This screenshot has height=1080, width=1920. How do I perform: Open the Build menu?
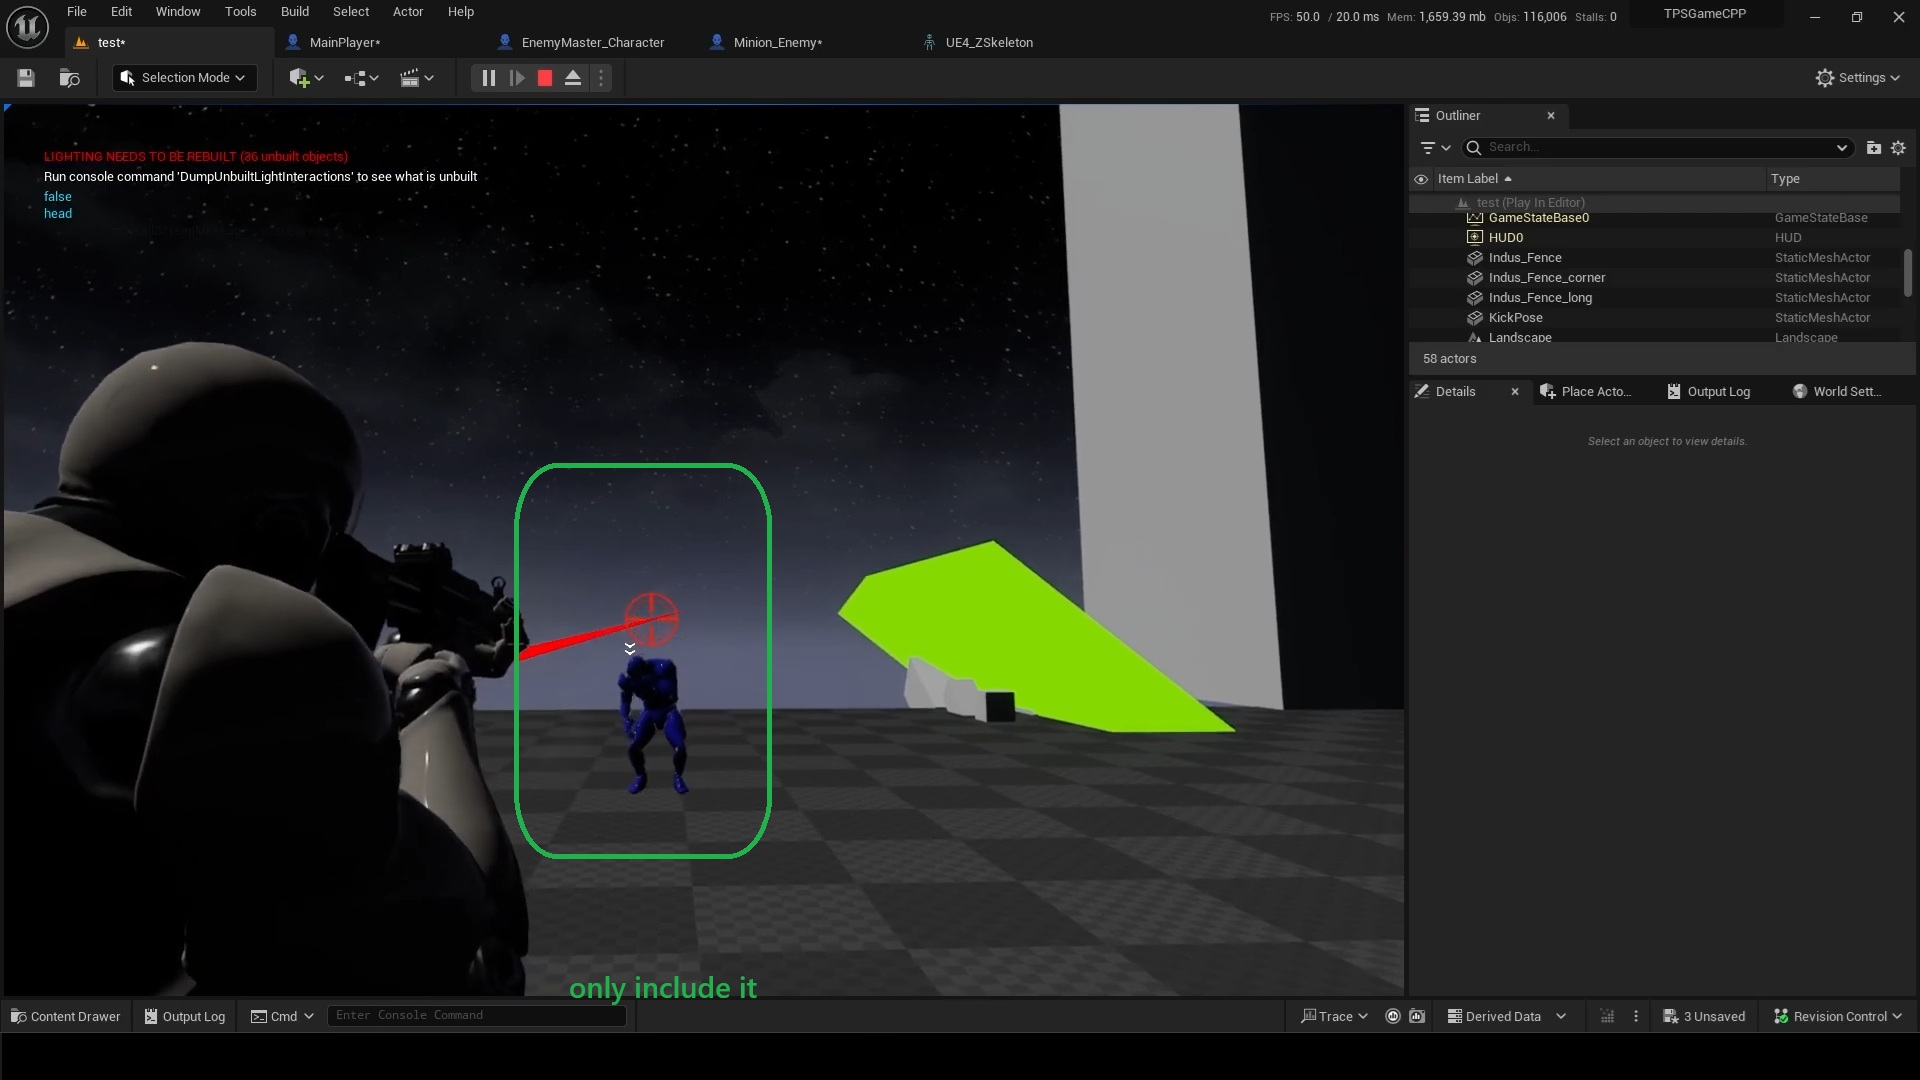coord(294,12)
